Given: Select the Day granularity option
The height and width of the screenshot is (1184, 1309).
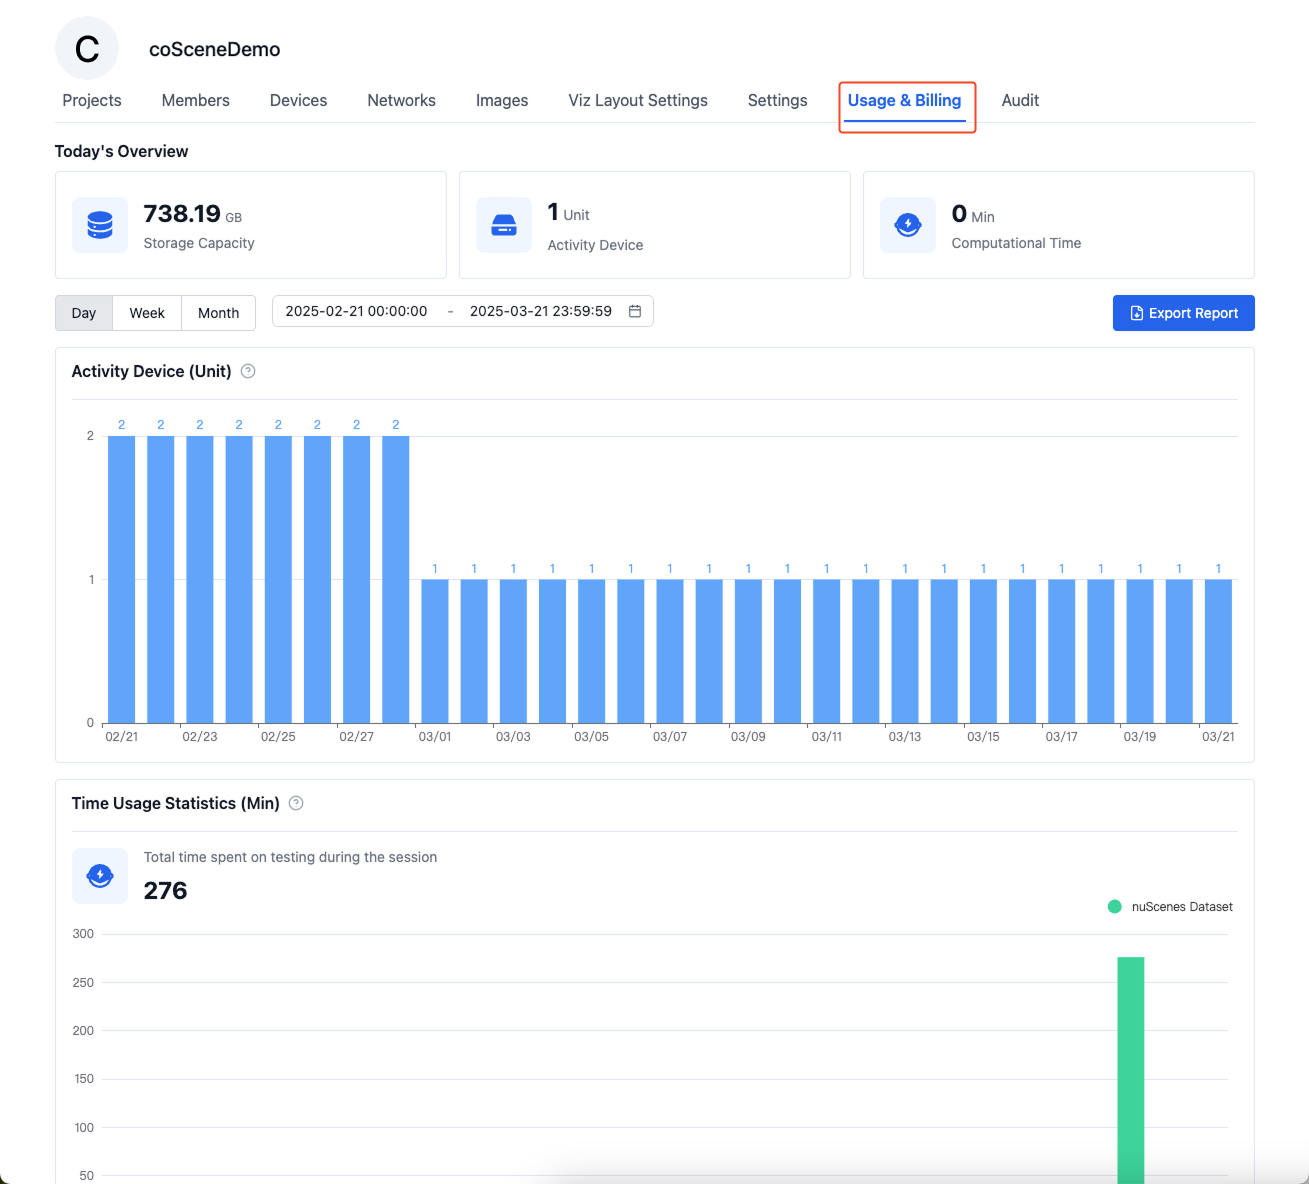Looking at the screenshot, I should click(x=84, y=313).
